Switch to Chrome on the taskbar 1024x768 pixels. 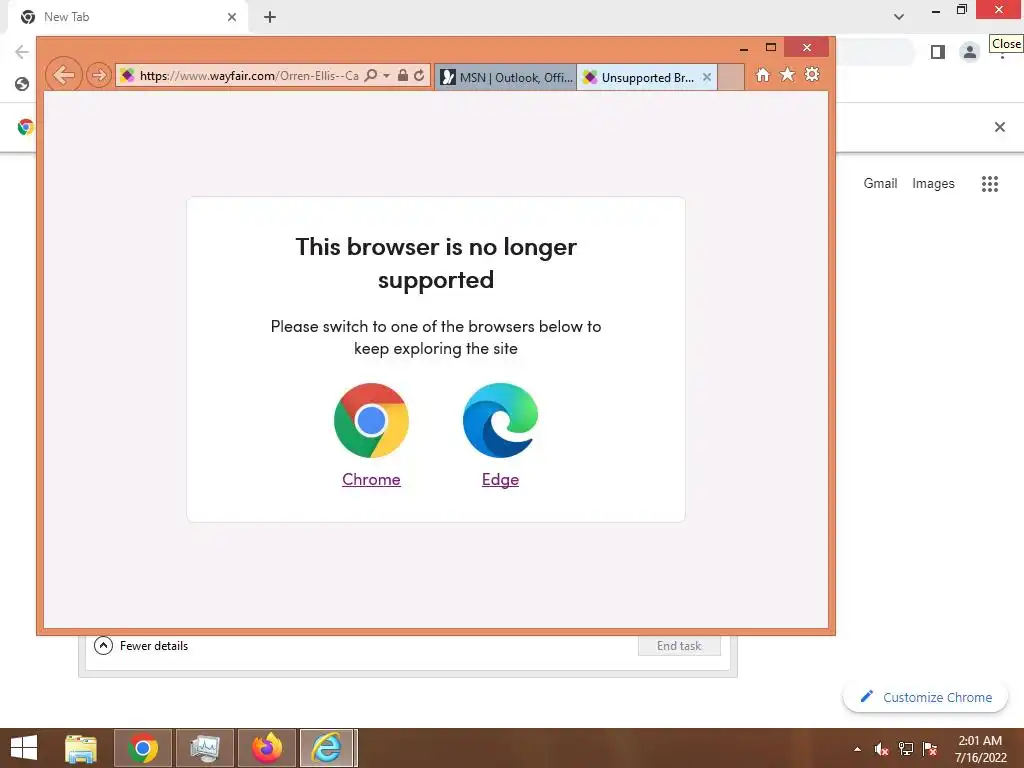tap(143, 748)
